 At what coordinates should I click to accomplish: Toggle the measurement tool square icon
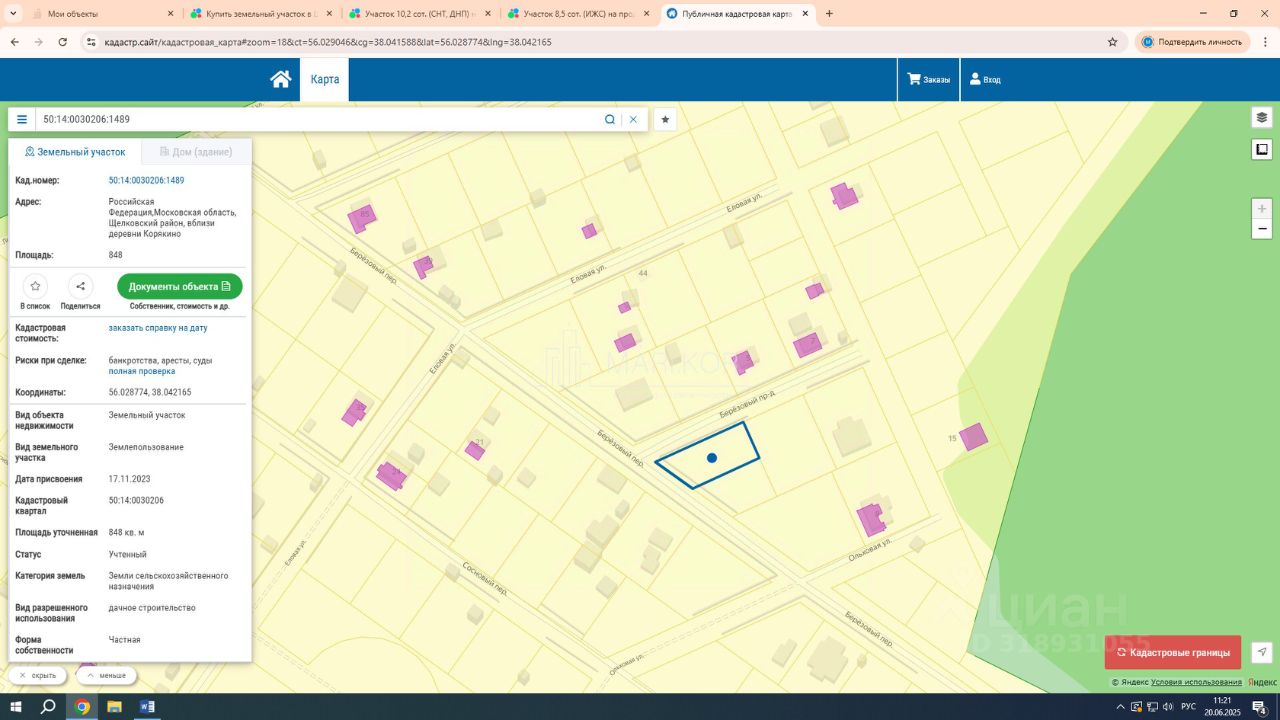click(1262, 150)
